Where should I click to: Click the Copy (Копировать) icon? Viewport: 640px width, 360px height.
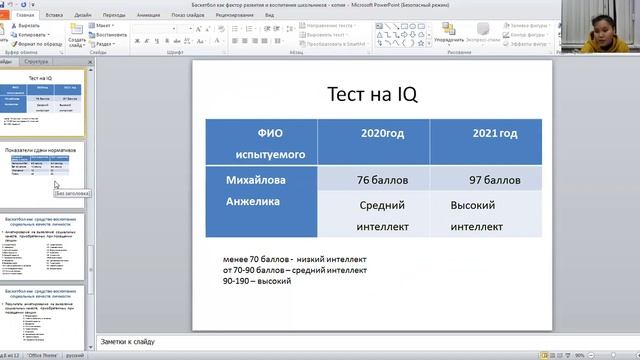[x=13, y=35]
